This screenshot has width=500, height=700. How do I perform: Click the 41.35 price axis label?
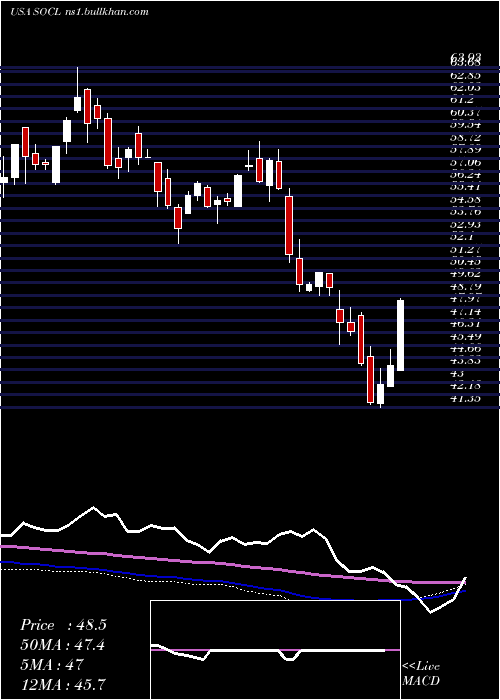tap(466, 398)
